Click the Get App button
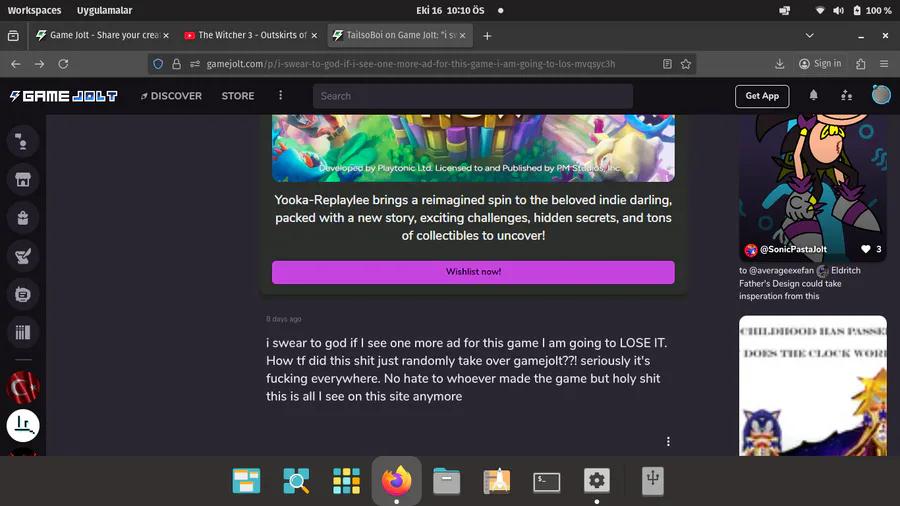The image size is (900, 506). tap(762, 96)
